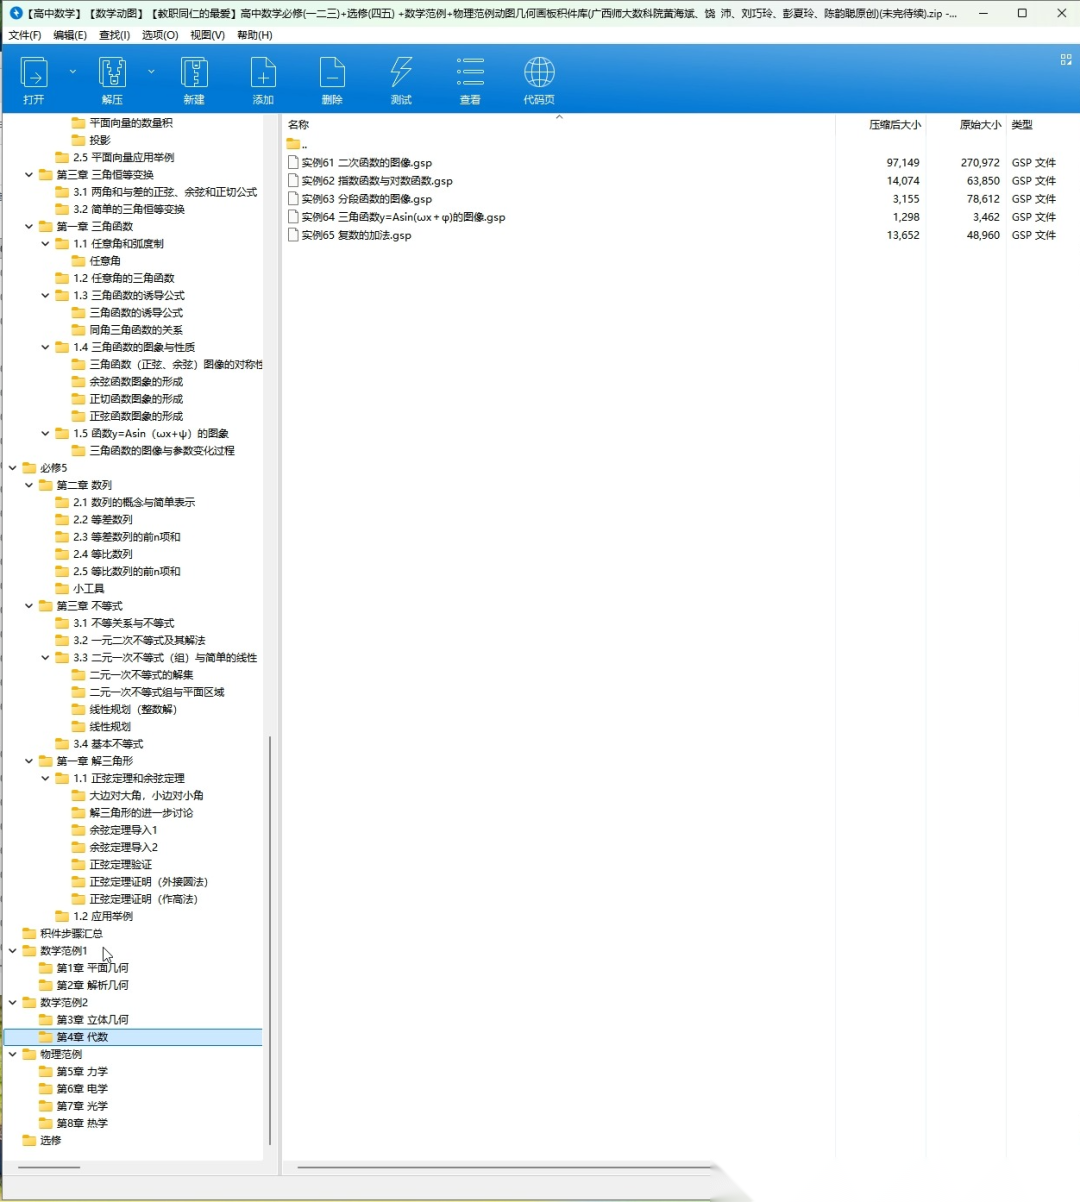
Task: Click the folder tree's vertical scrollbar
Action: click(x=270, y=940)
